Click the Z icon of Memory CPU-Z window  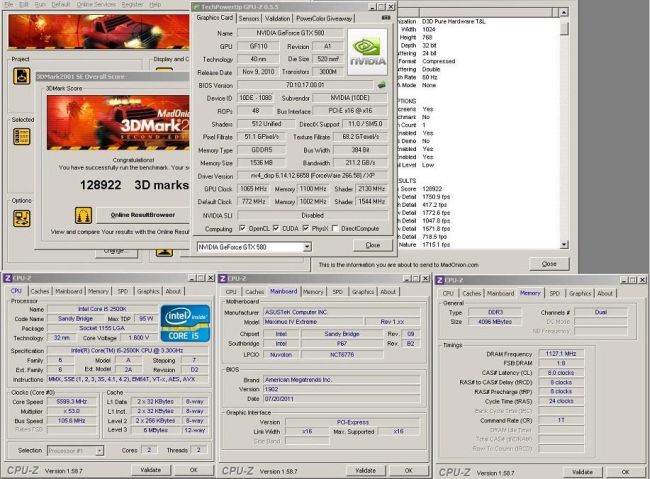[440, 280]
